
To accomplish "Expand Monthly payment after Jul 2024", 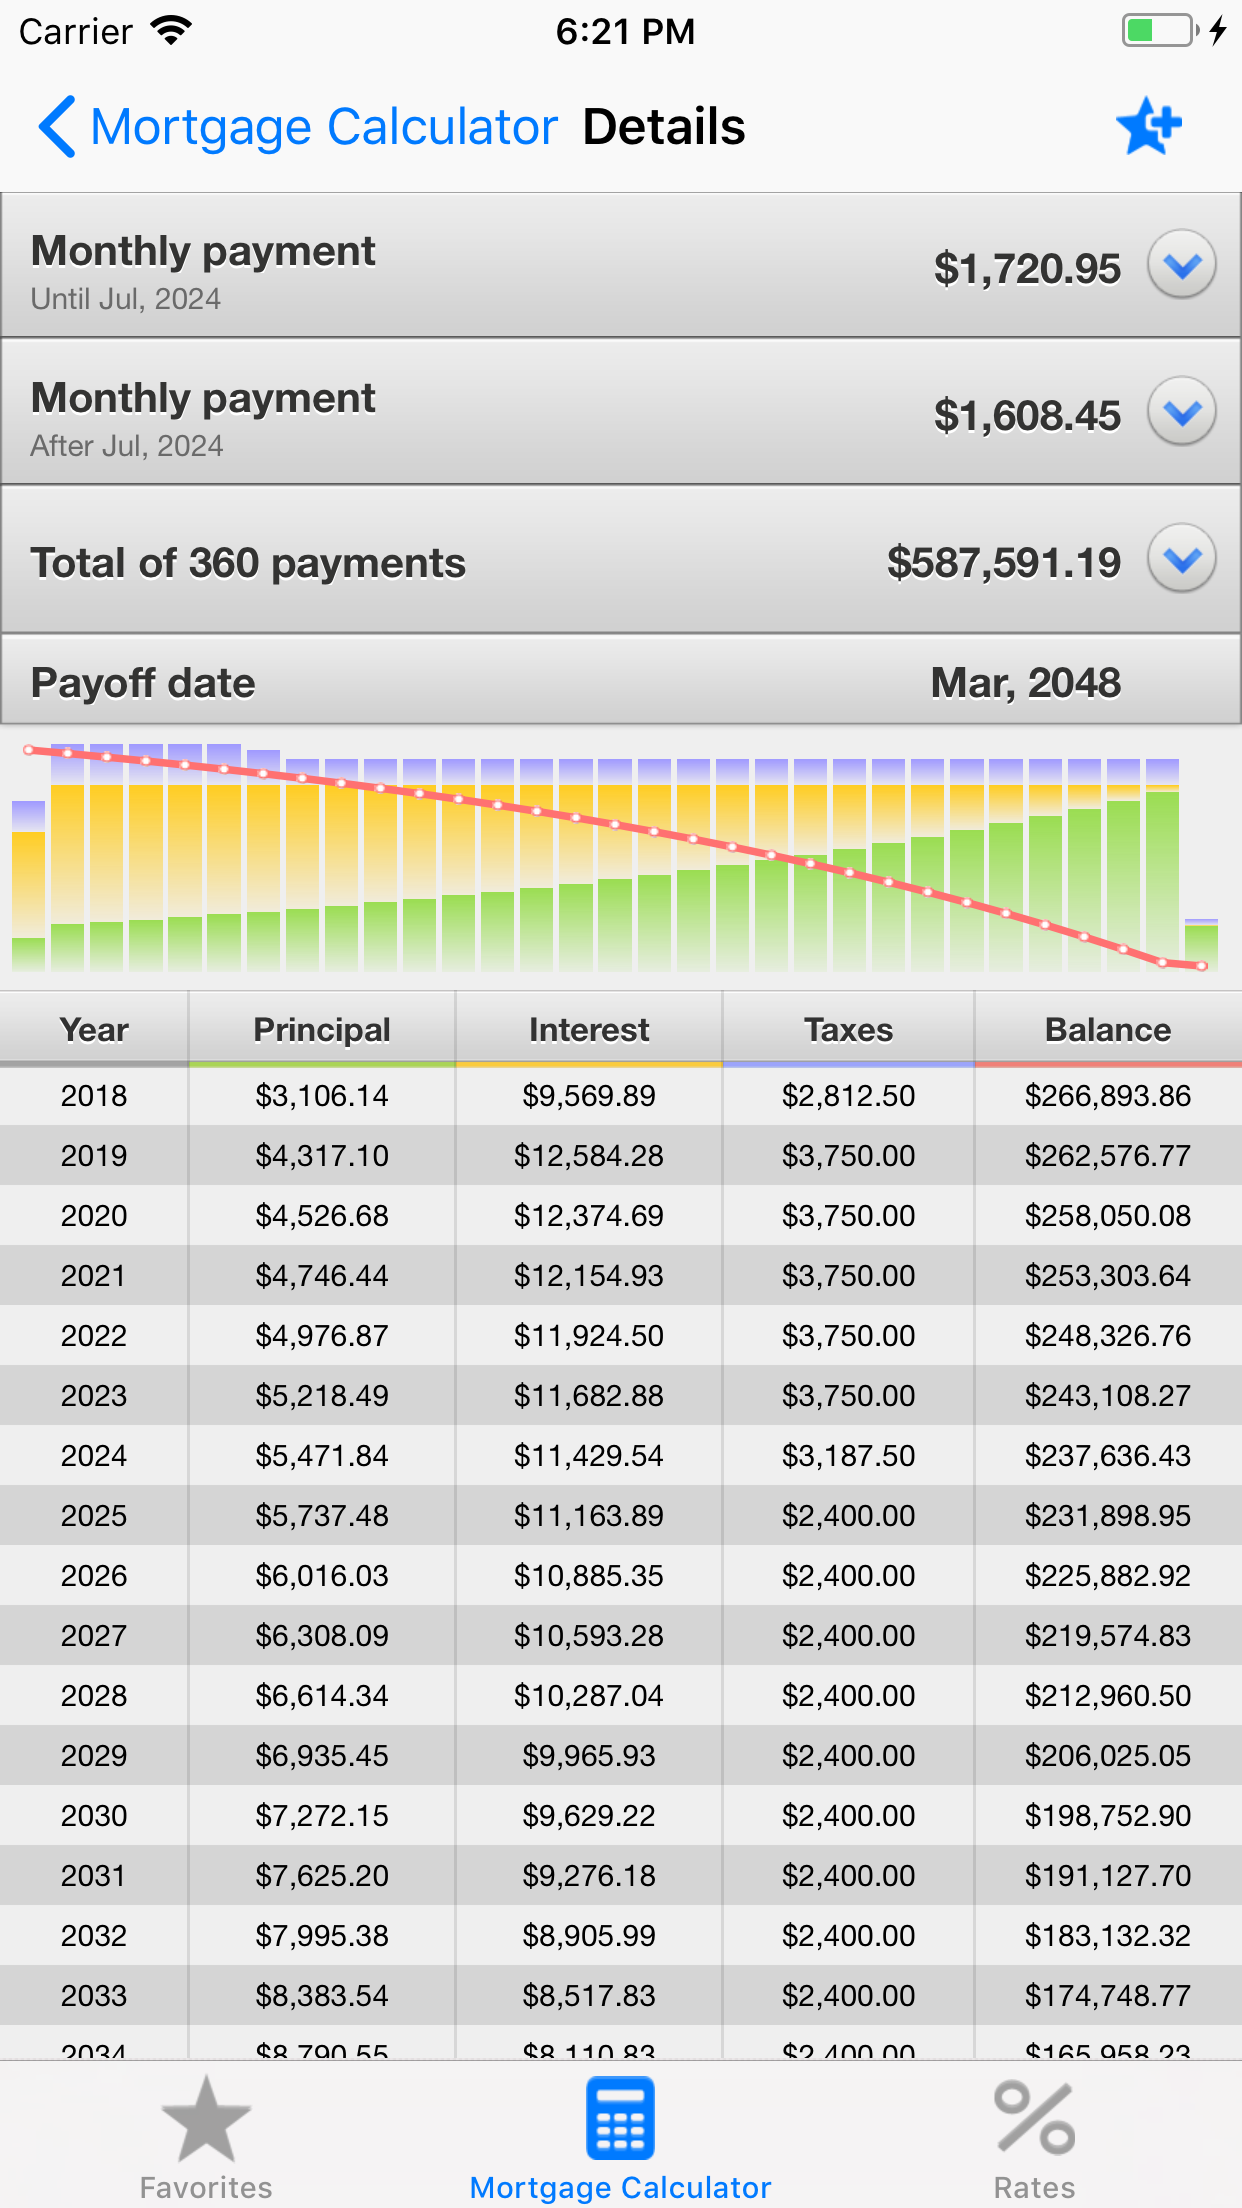I will tap(1181, 412).
